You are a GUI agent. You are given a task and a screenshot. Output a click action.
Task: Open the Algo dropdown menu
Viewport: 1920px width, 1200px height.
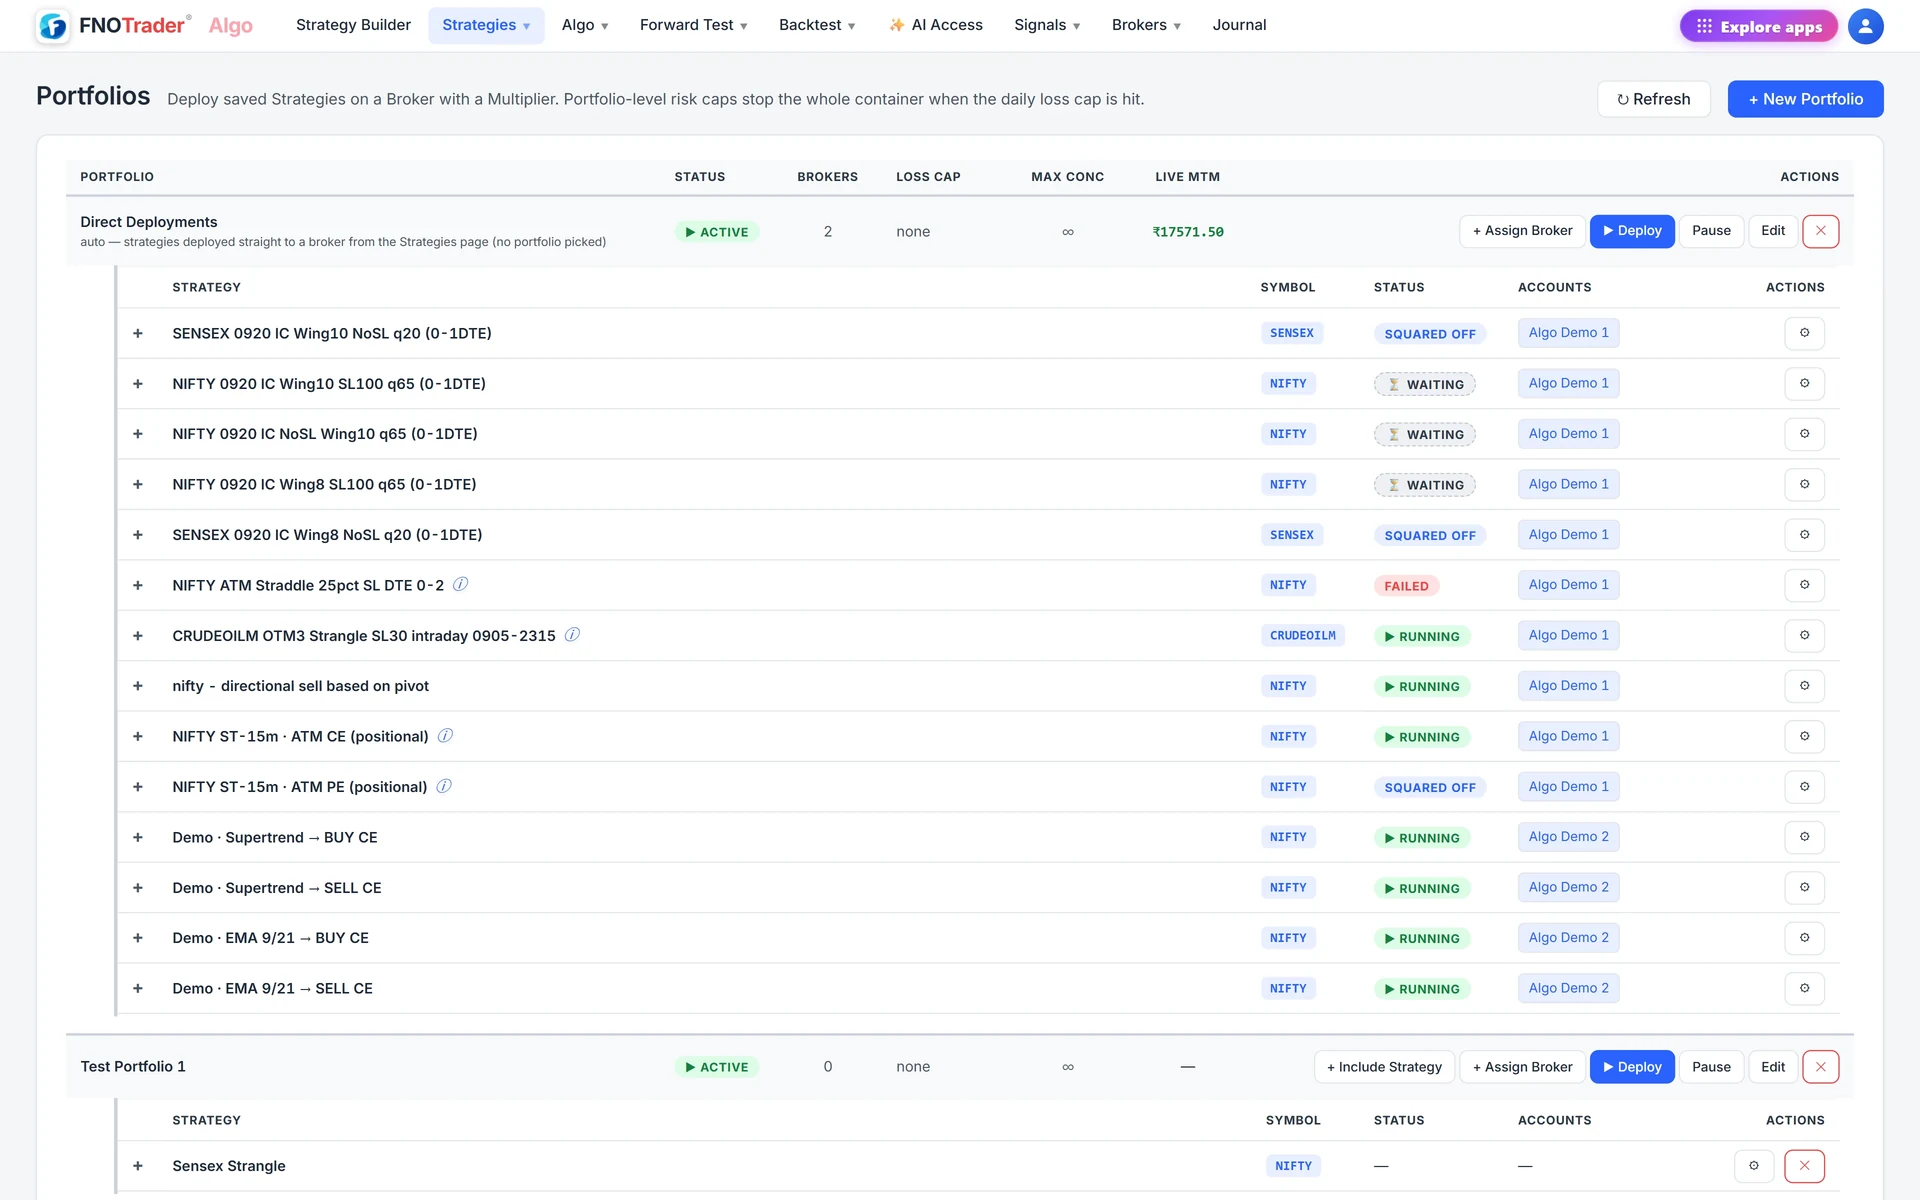[x=585, y=25]
